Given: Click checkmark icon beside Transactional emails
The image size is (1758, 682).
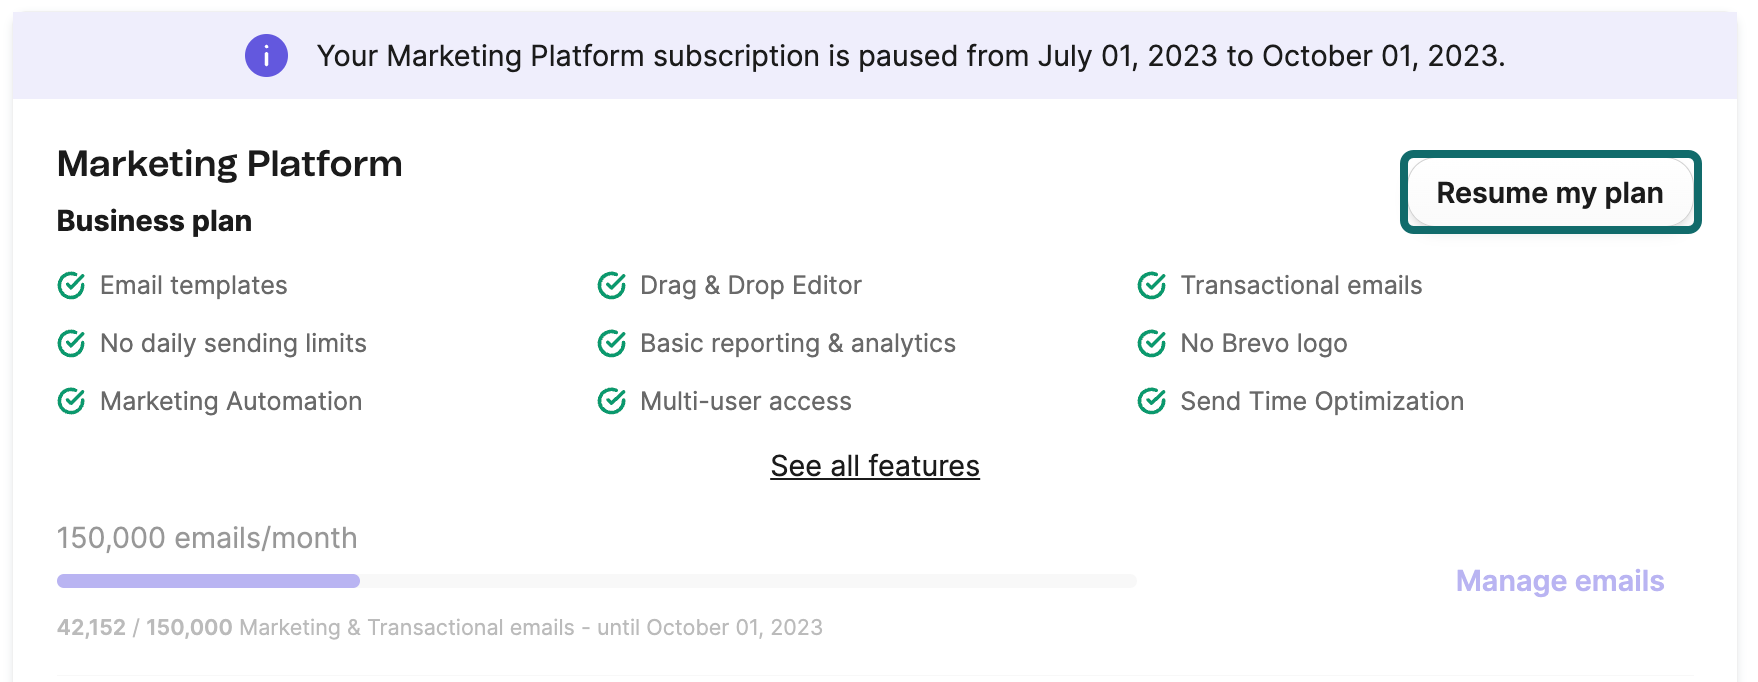Looking at the screenshot, I should 1152,286.
